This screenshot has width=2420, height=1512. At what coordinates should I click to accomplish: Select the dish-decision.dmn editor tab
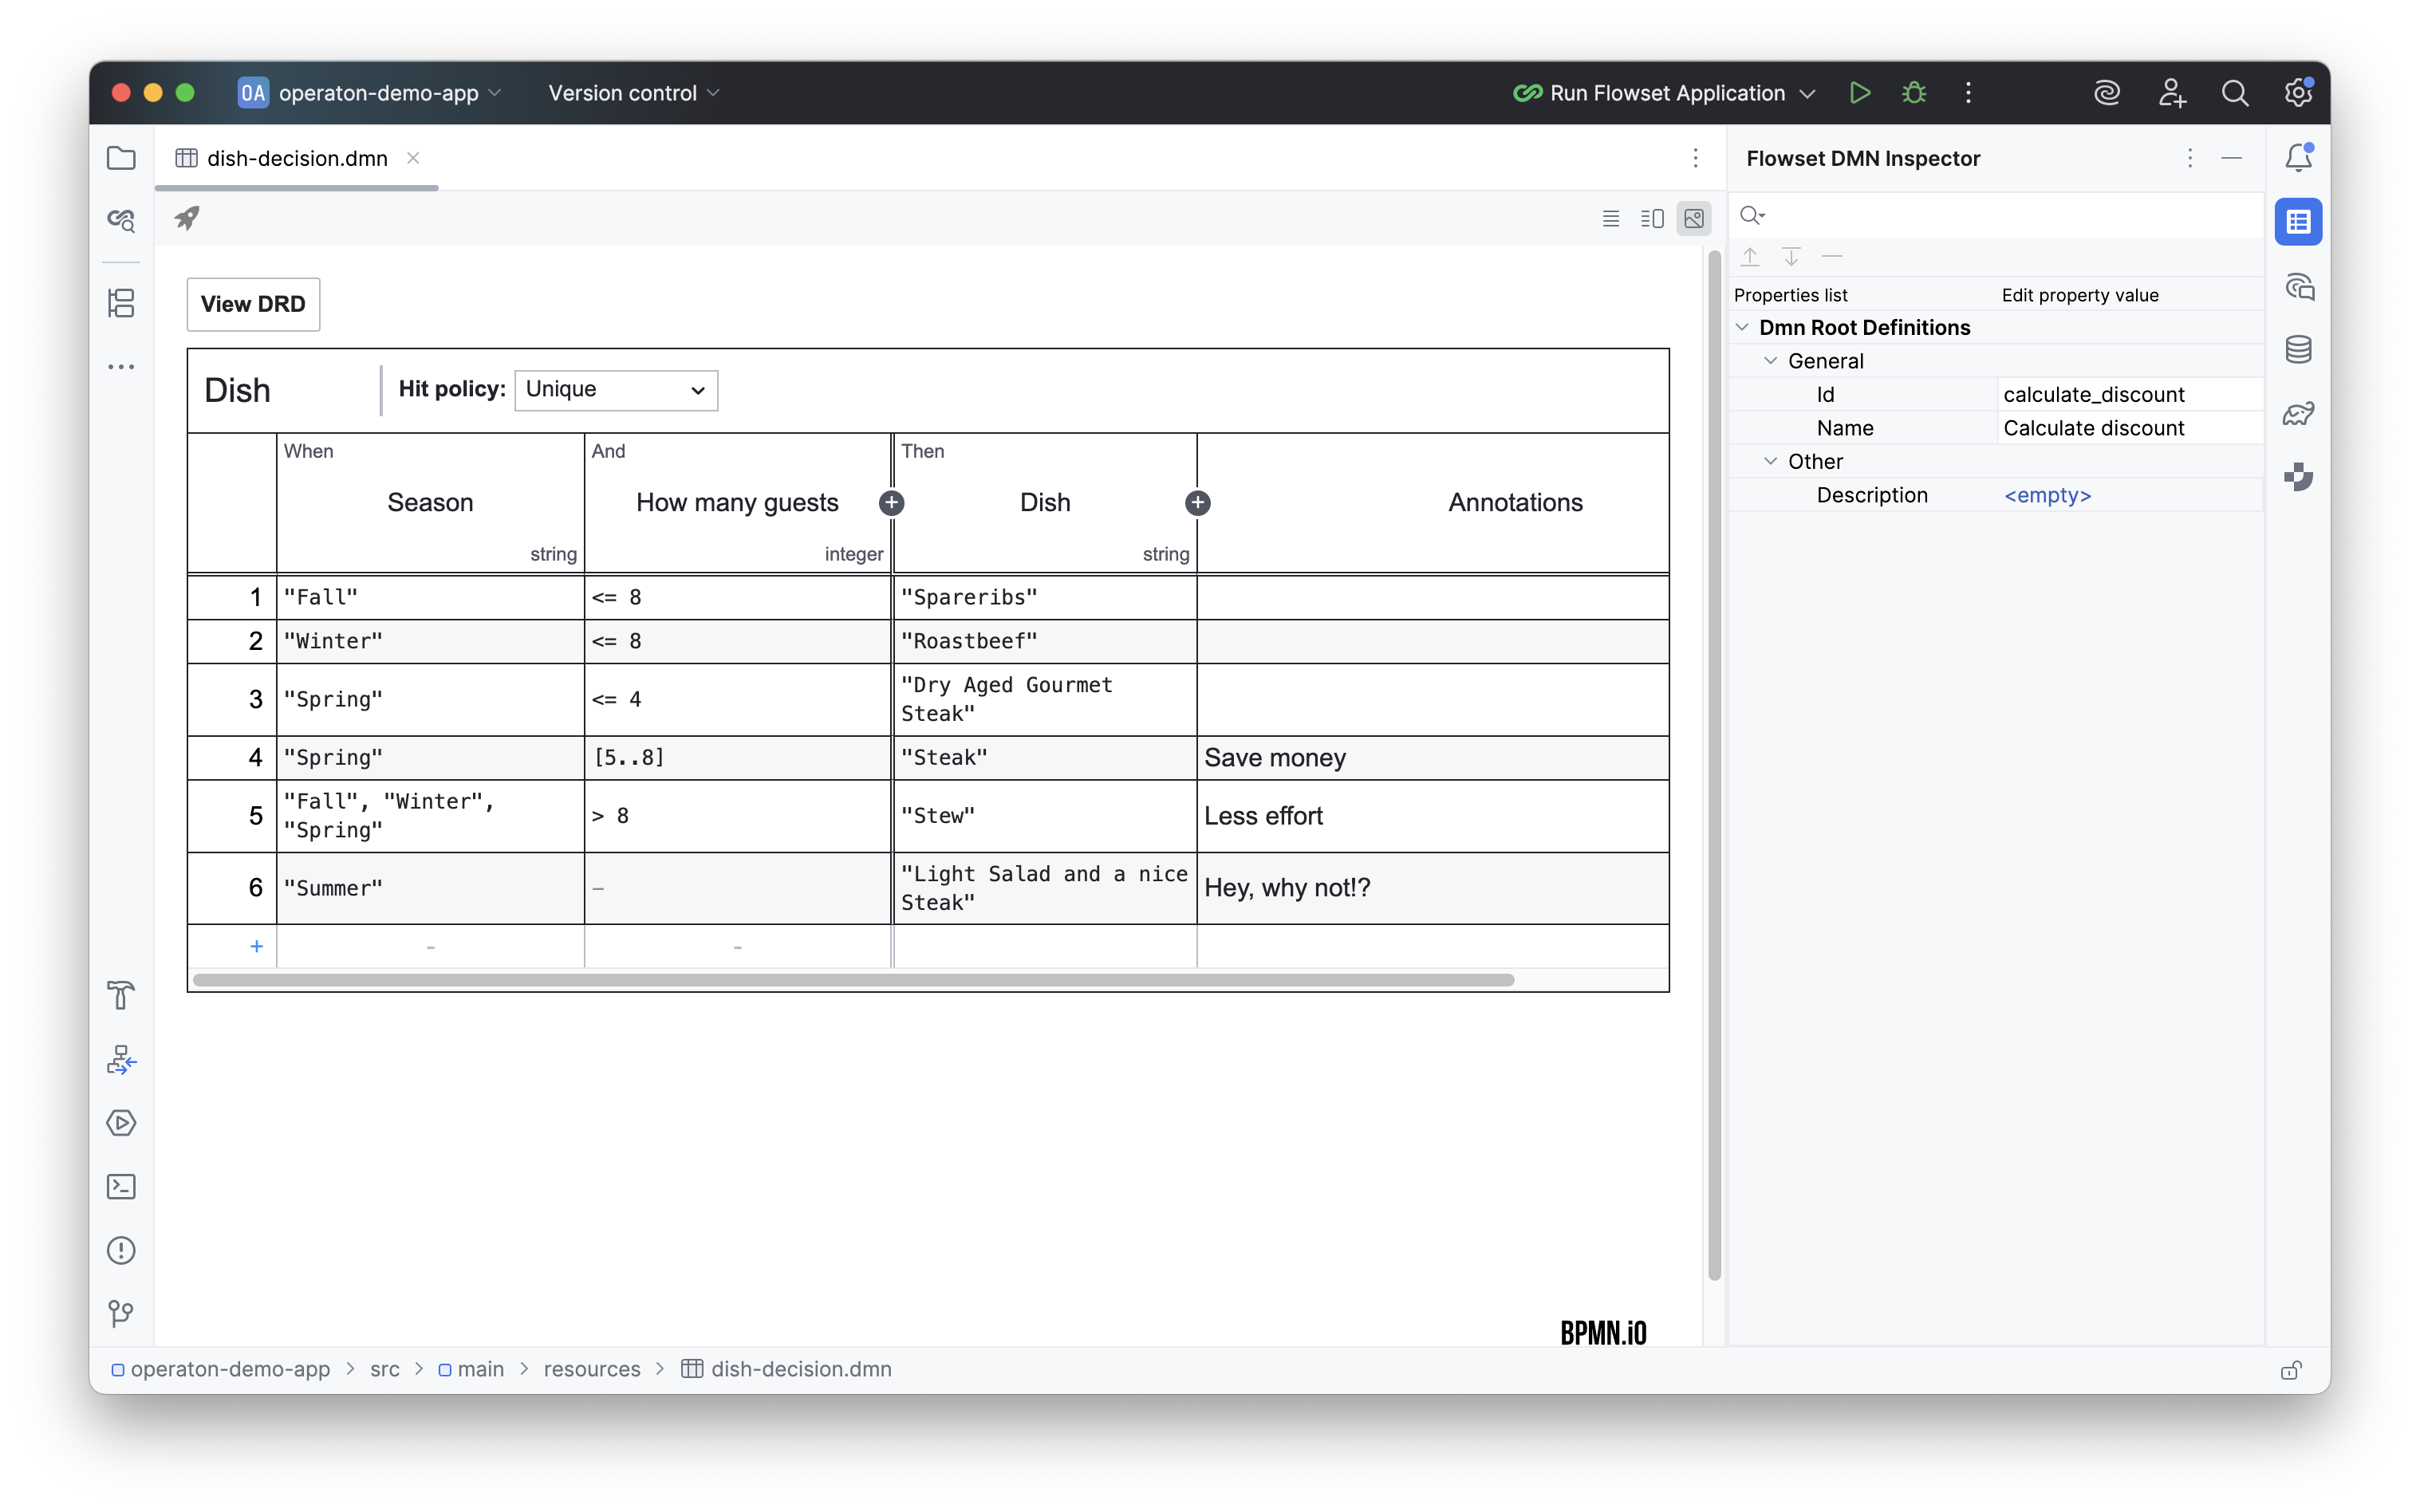point(296,157)
